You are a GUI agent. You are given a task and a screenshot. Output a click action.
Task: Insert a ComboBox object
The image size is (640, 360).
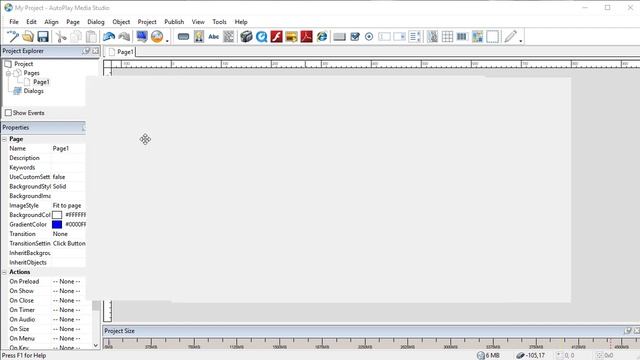click(x=399, y=37)
